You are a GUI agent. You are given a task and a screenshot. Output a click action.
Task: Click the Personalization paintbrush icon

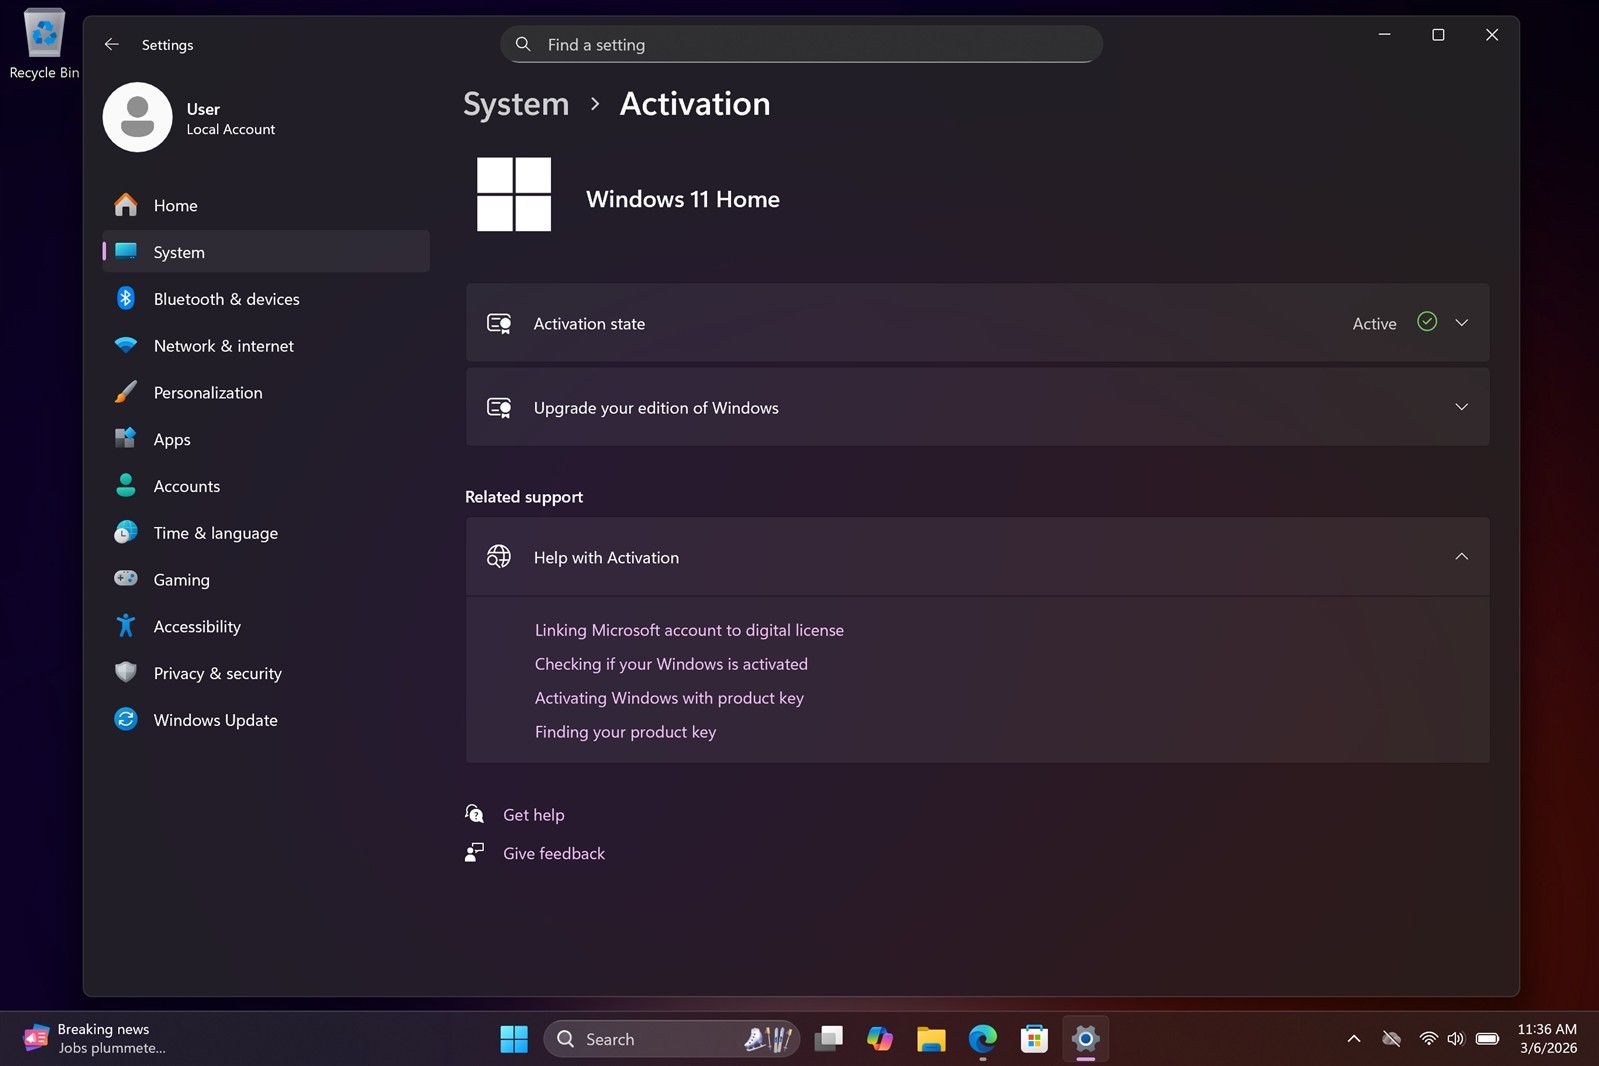point(126,392)
